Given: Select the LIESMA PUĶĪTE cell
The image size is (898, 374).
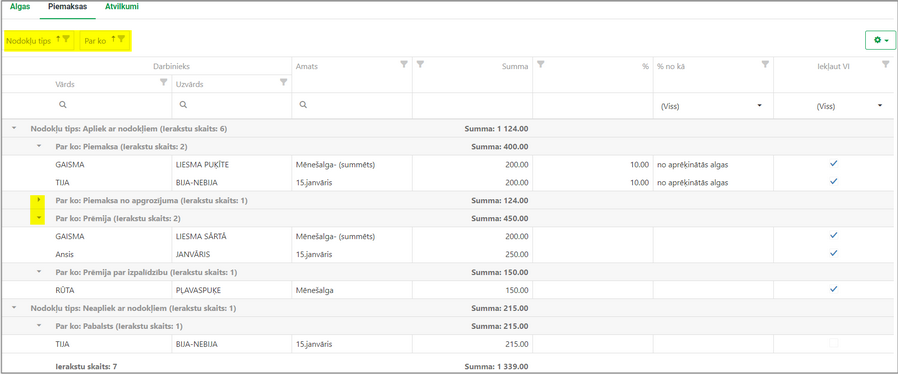Looking at the screenshot, I should click(x=232, y=164).
